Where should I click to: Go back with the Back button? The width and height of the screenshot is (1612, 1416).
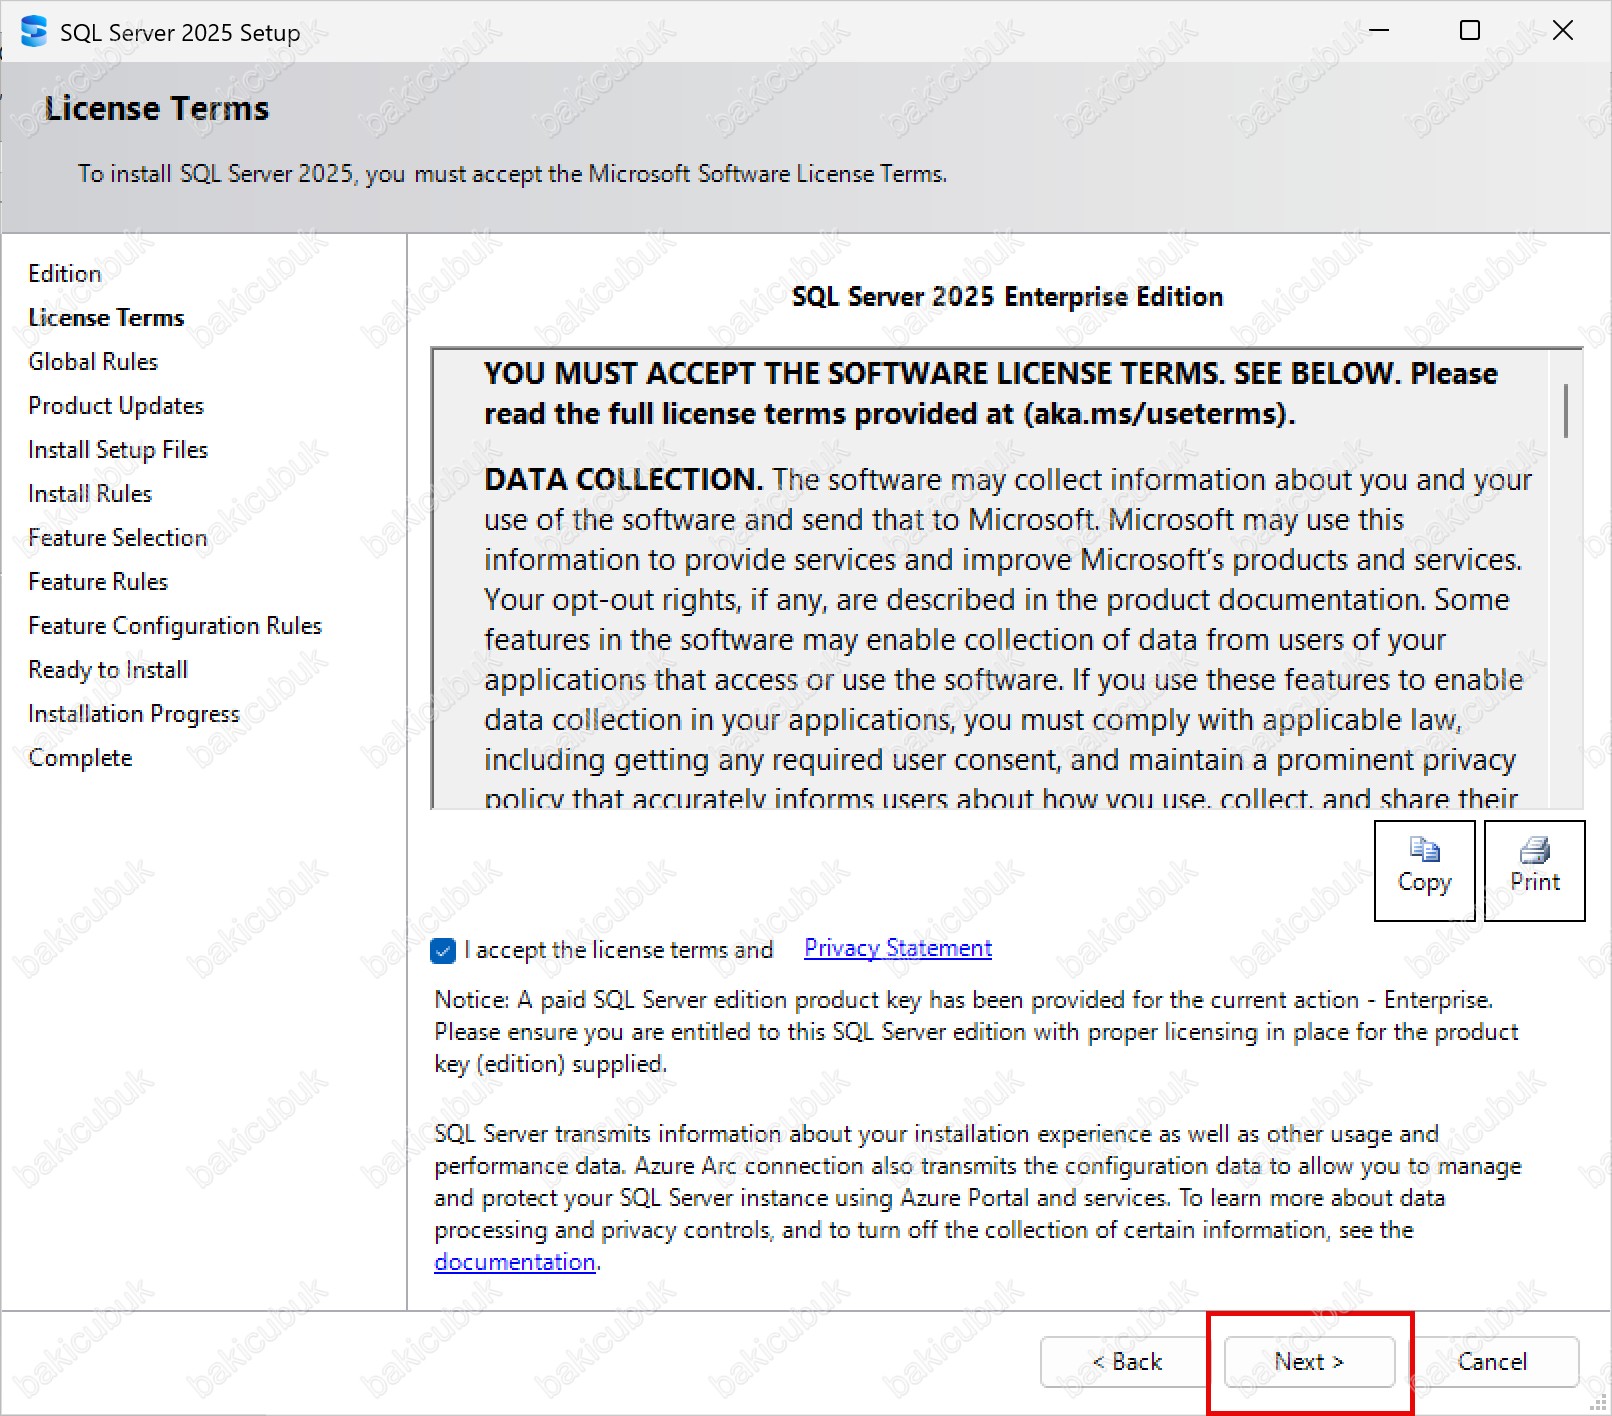[x=1126, y=1361]
